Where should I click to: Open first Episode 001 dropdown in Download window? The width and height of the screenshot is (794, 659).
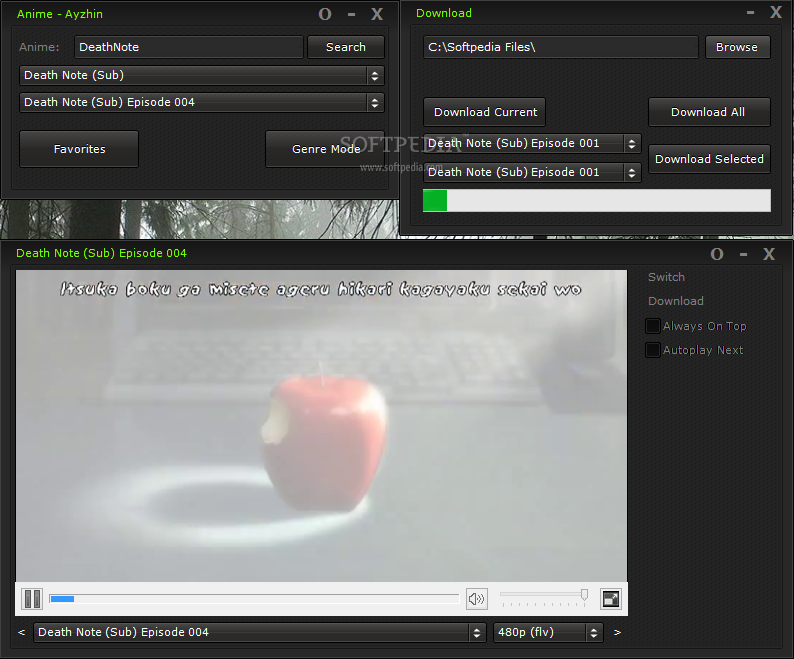pos(532,143)
